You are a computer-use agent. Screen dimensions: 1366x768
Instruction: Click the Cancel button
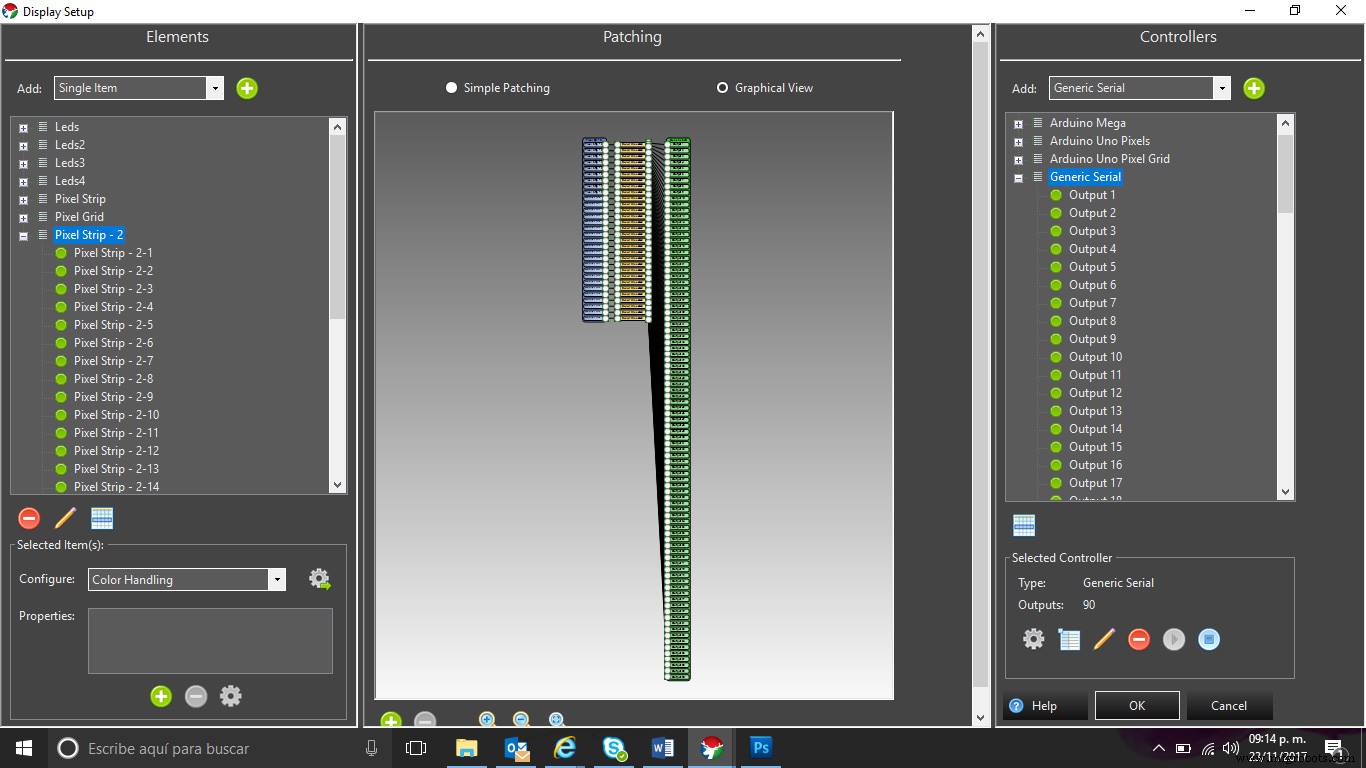click(x=1229, y=705)
